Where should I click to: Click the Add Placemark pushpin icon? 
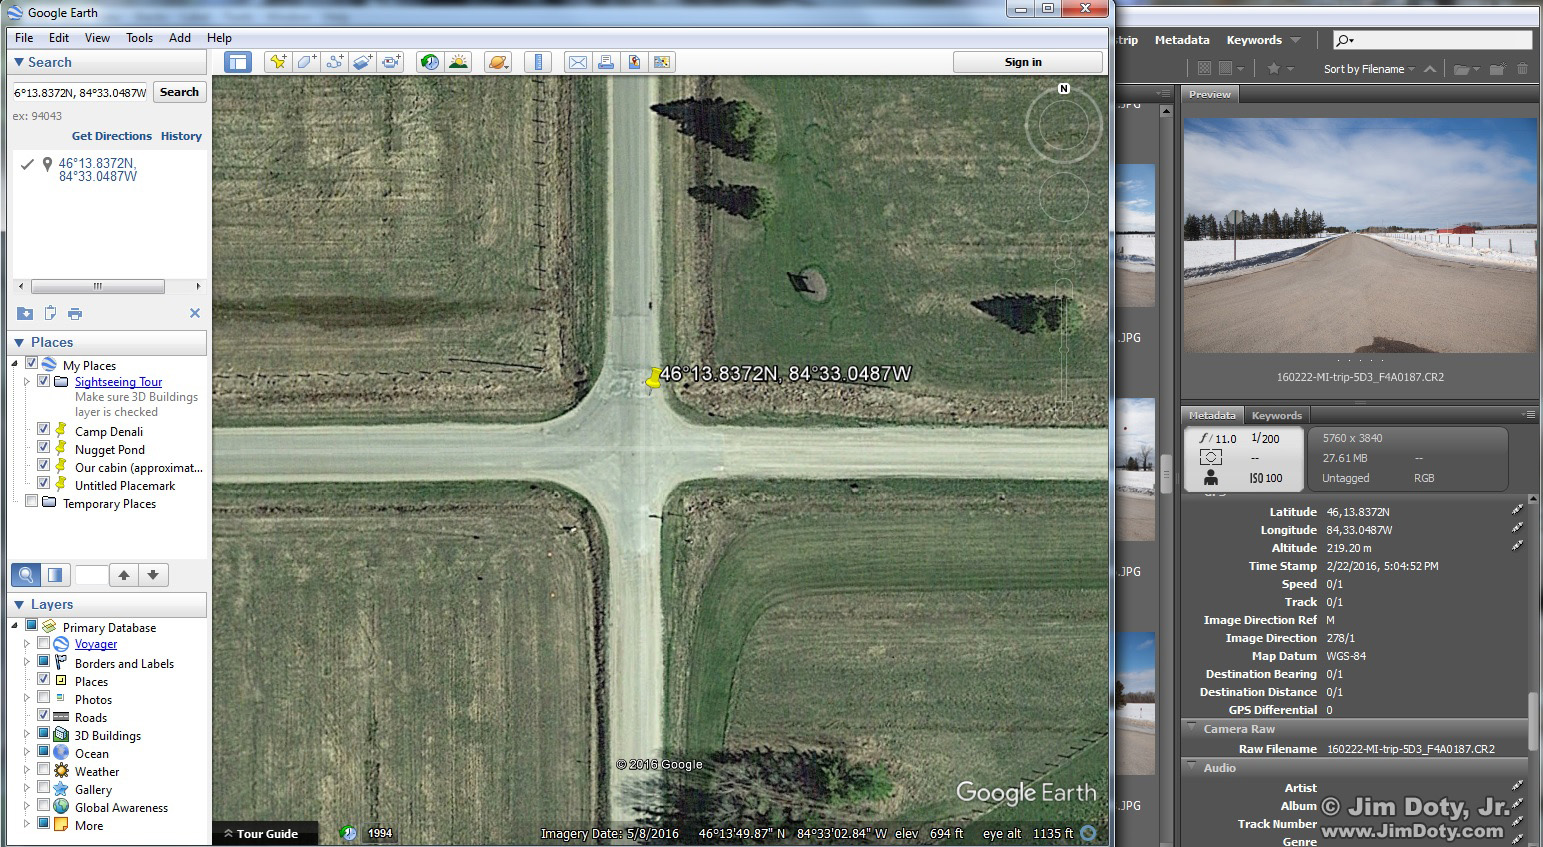pos(278,62)
